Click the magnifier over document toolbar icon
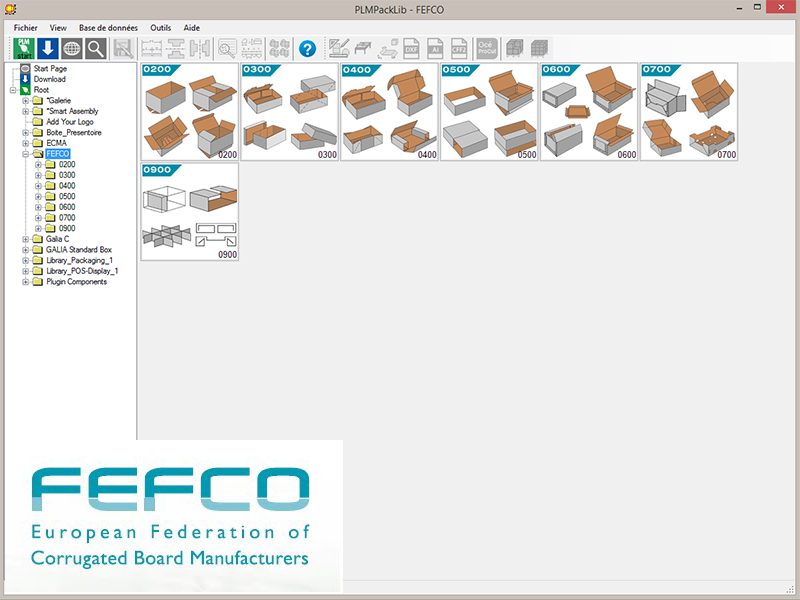This screenshot has width=800, height=600. 227,48
